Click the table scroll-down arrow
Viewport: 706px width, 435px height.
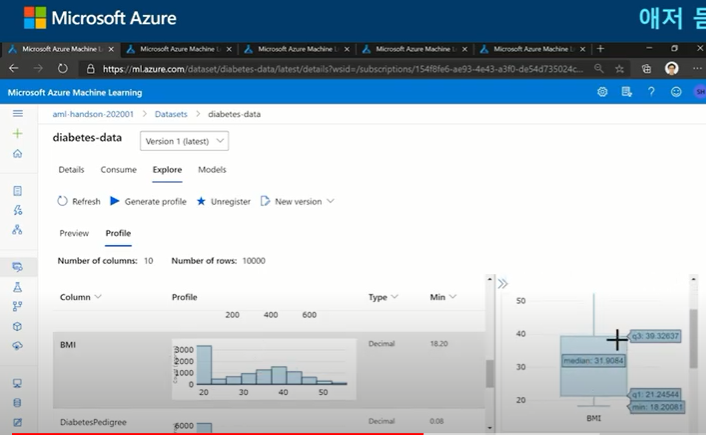(490, 427)
